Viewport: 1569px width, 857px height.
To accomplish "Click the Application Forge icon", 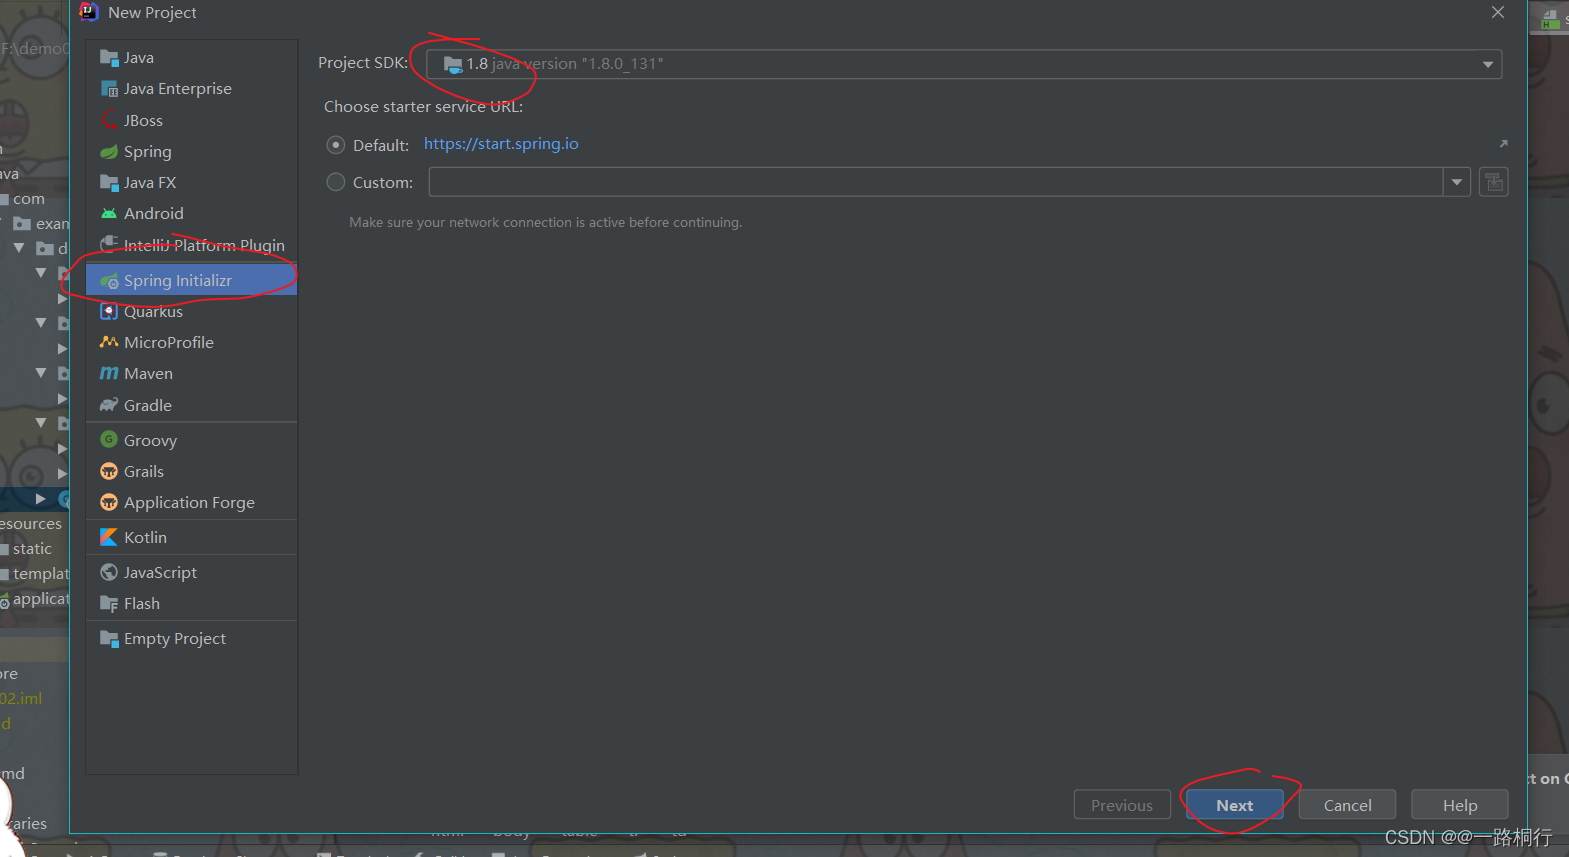I will click(109, 503).
